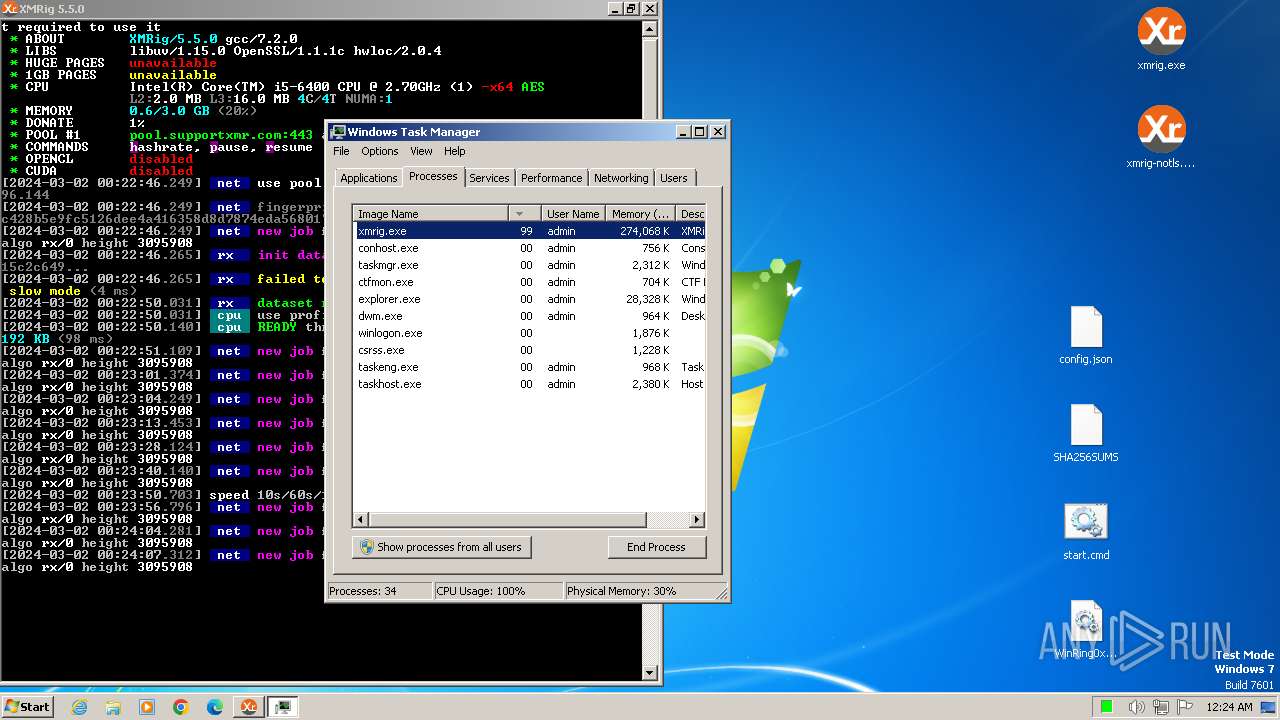Click the CPU sort arrow column header
This screenshot has height=720, width=1280.
524,214
